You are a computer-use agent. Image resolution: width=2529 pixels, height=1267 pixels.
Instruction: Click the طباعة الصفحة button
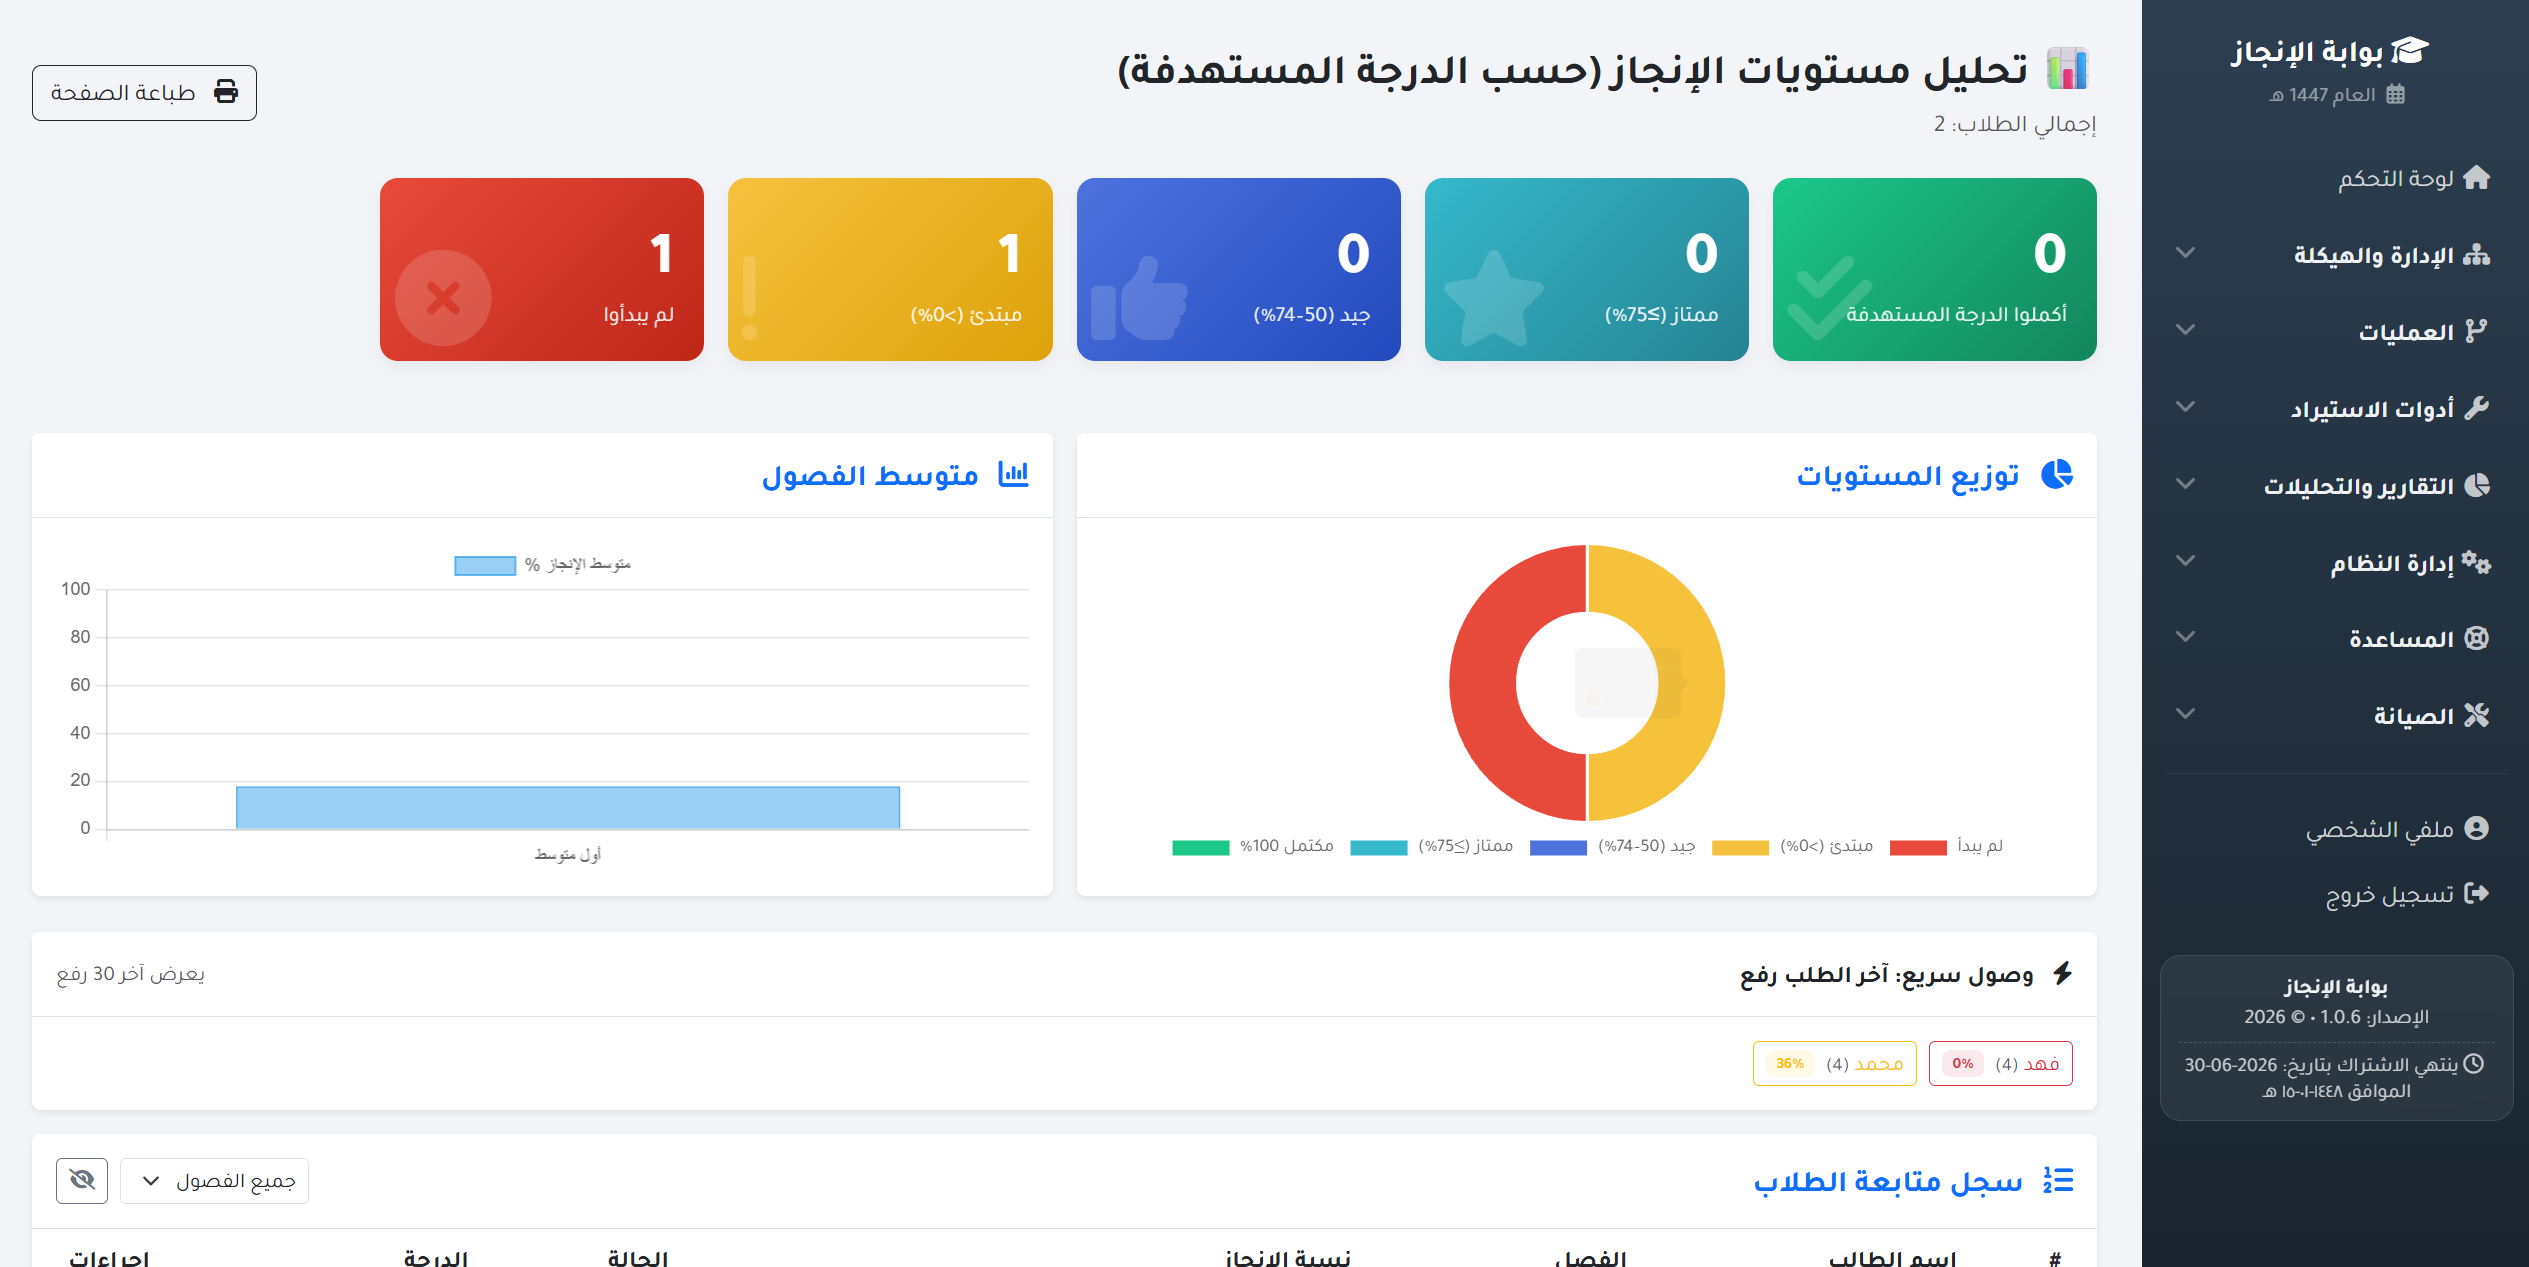point(144,93)
